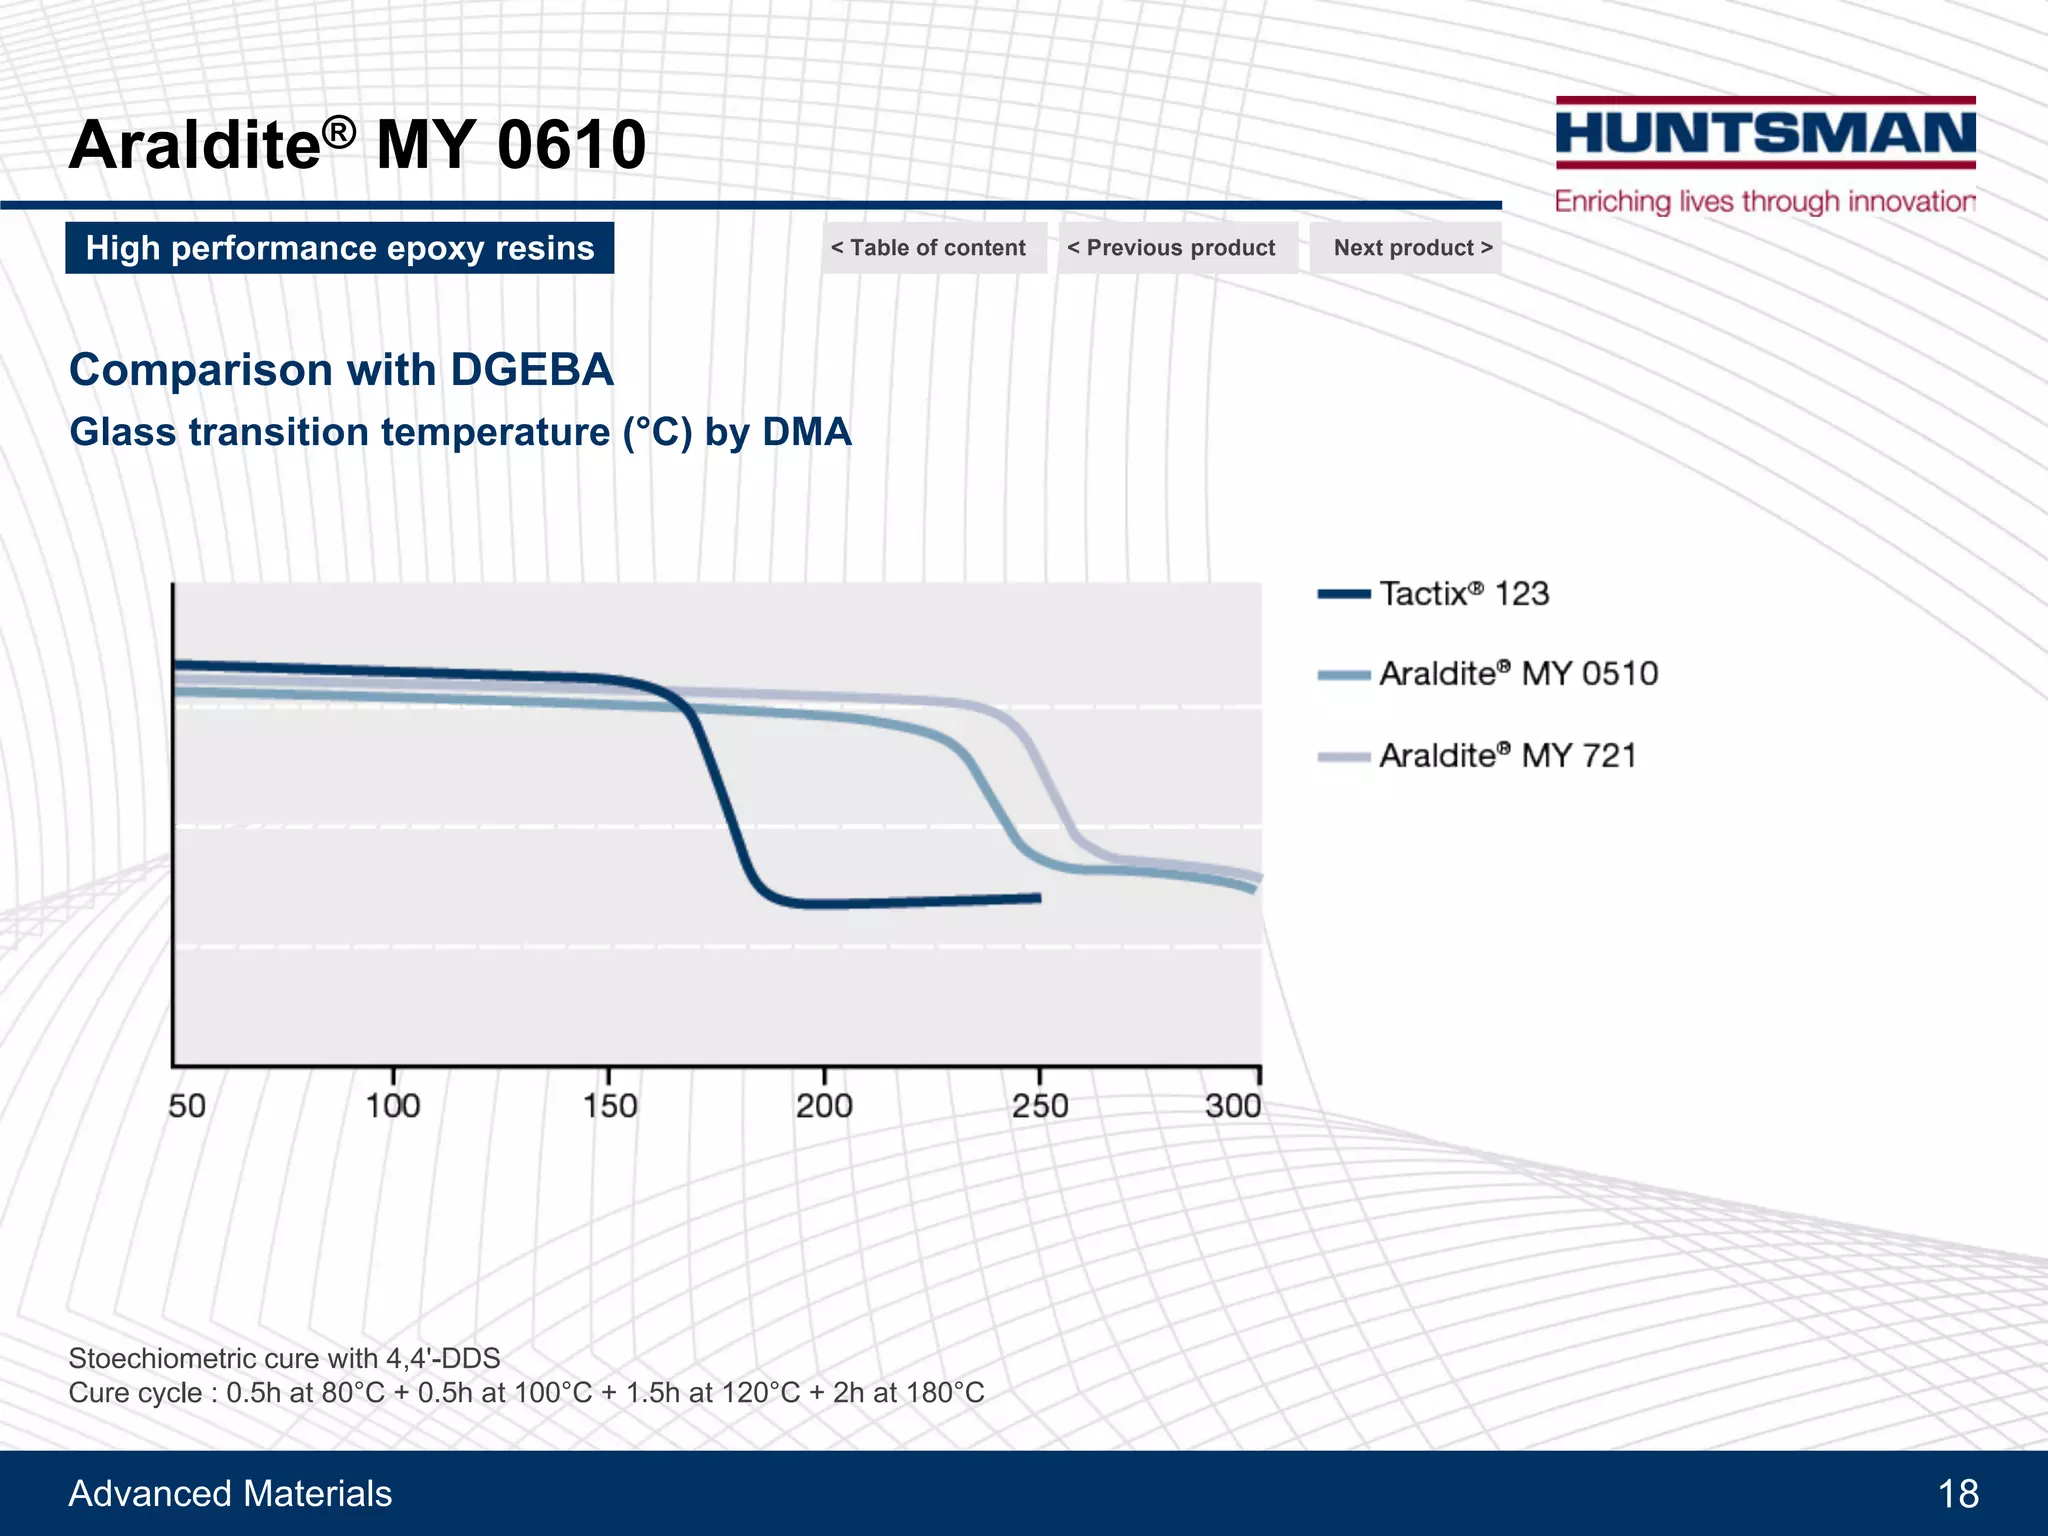The image size is (2048, 1536).
Task: Click the Araldite MY 0510 legend swatch
Action: pyautogui.click(x=1343, y=675)
